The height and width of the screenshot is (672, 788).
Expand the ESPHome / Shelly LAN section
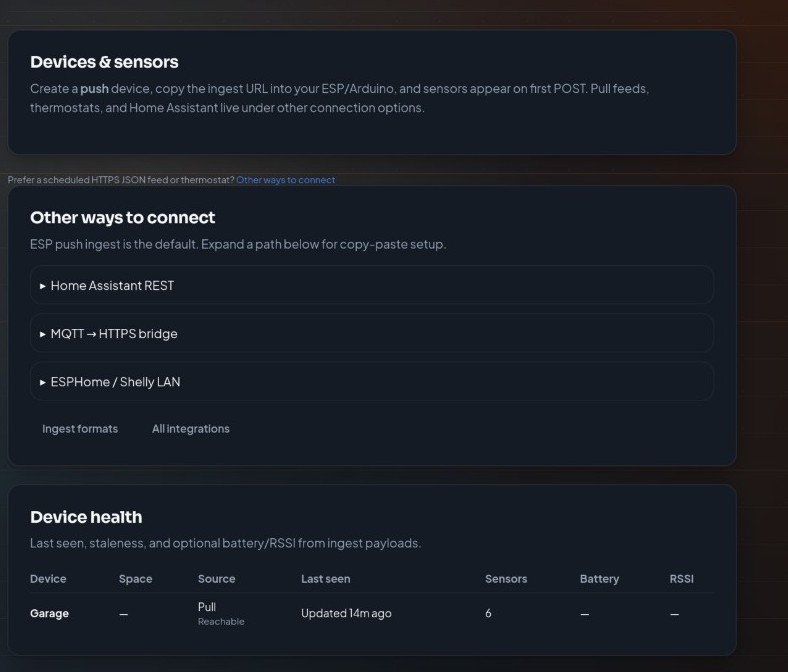[x=372, y=381]
